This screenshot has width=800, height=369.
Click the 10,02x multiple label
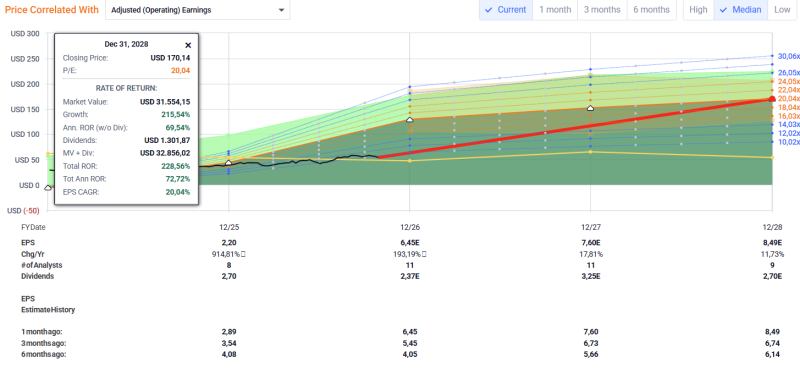[789, 142]
